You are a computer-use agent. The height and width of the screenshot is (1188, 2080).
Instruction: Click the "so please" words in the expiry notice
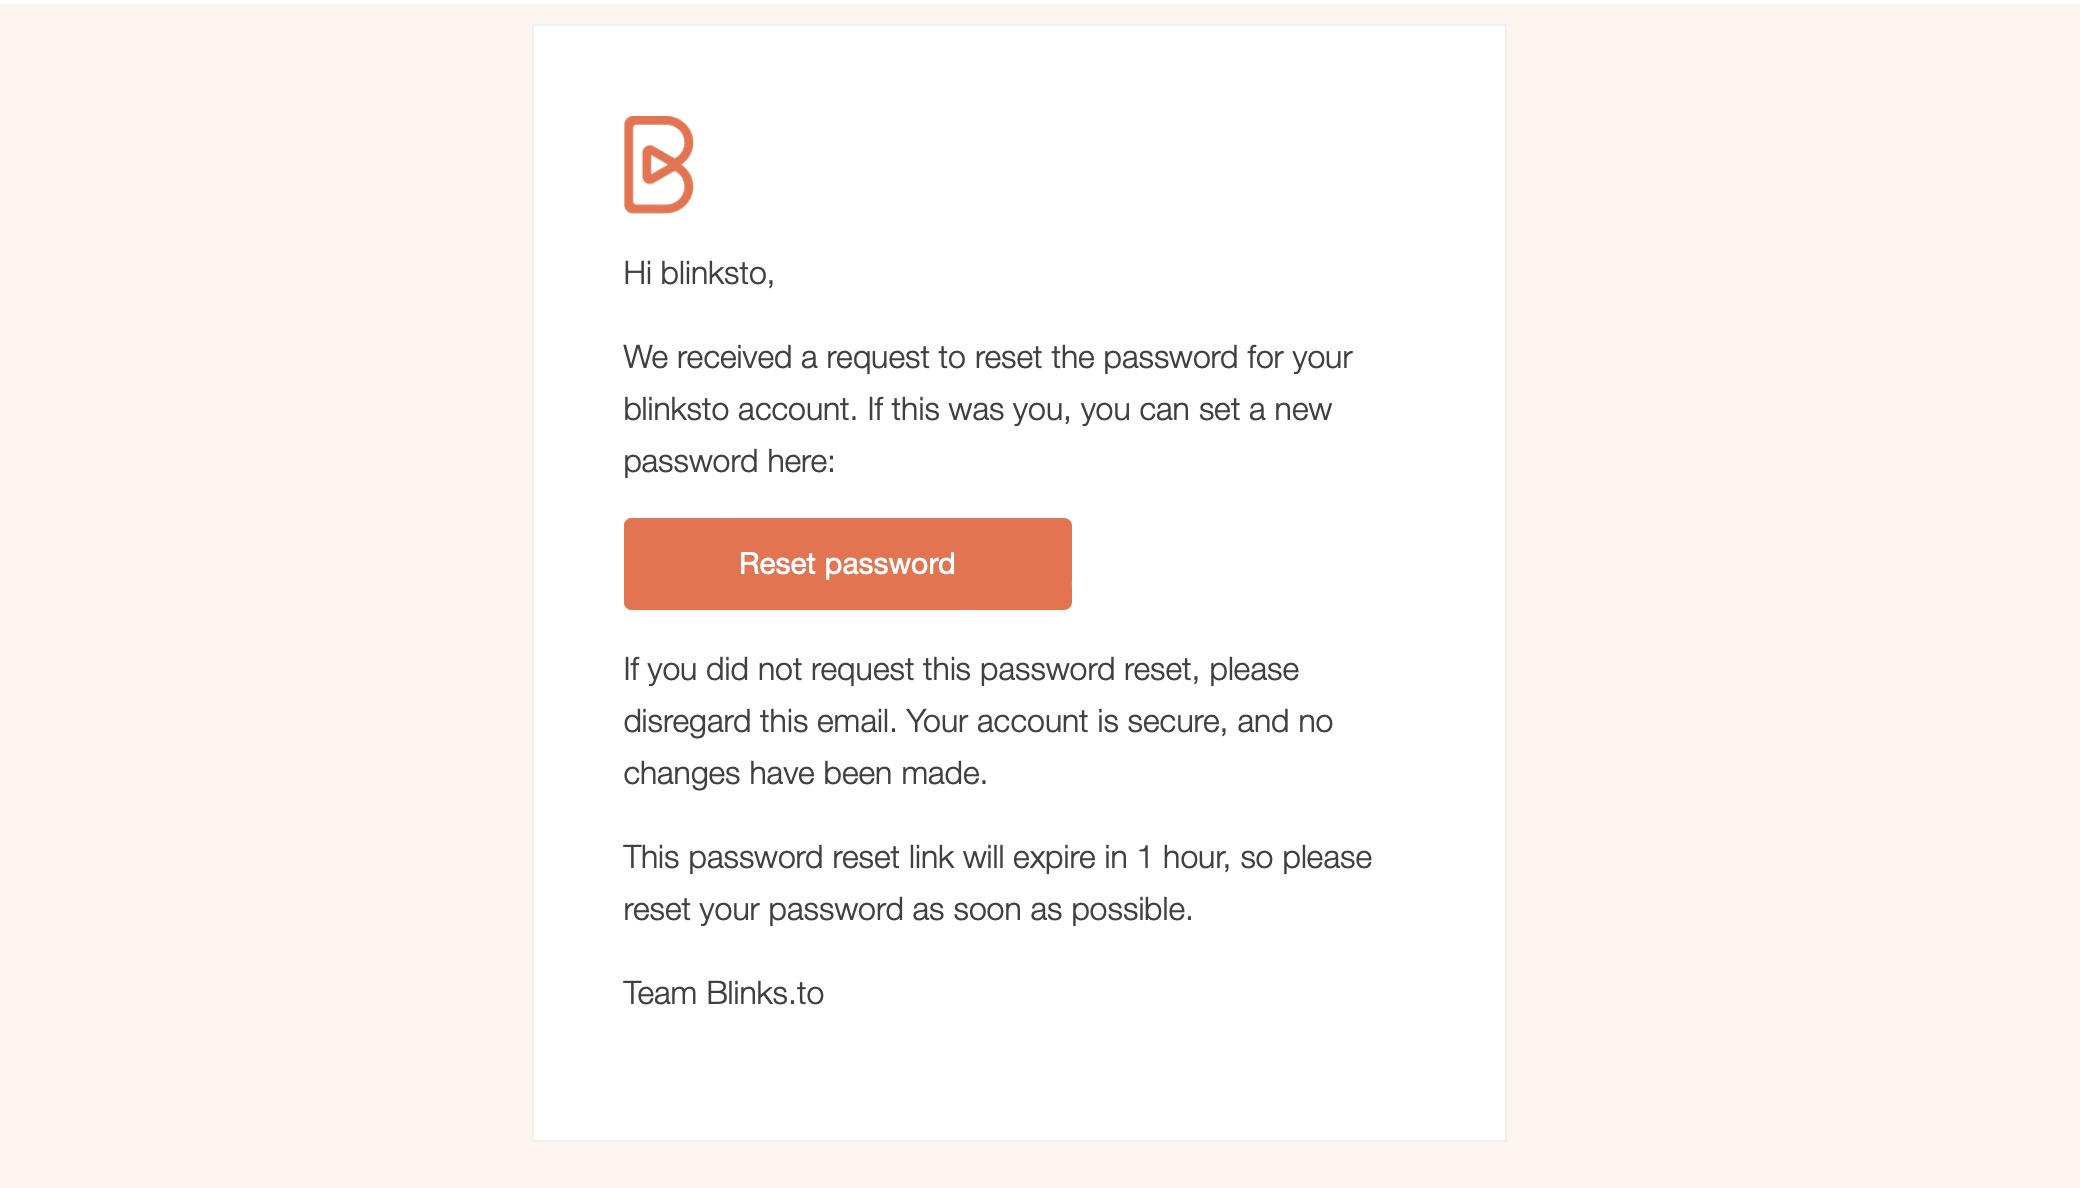point(1306,857)
